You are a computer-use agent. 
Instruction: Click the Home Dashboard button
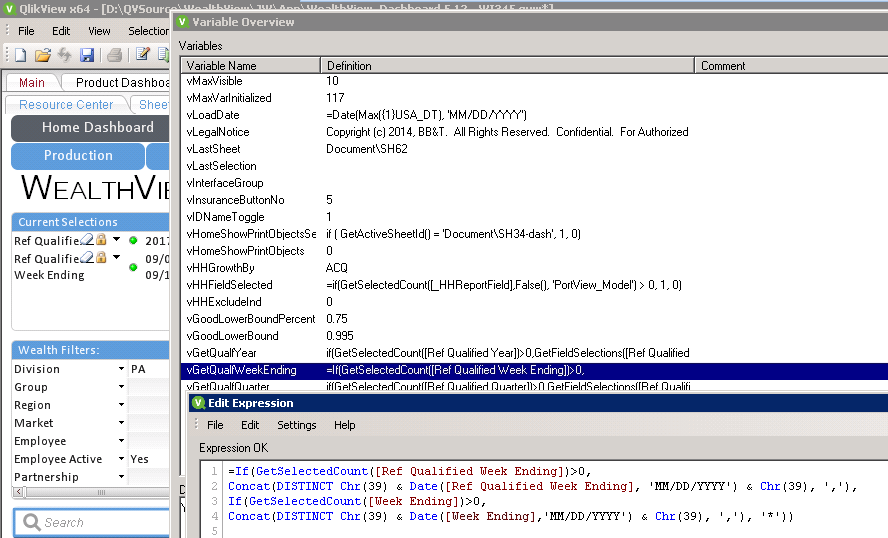click(x=97, y=128)
